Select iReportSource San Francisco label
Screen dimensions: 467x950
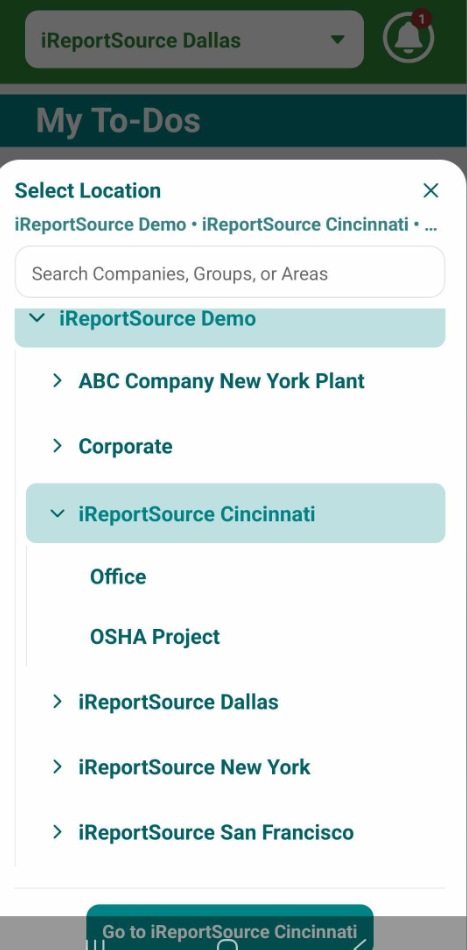click(x=216, y=832)
